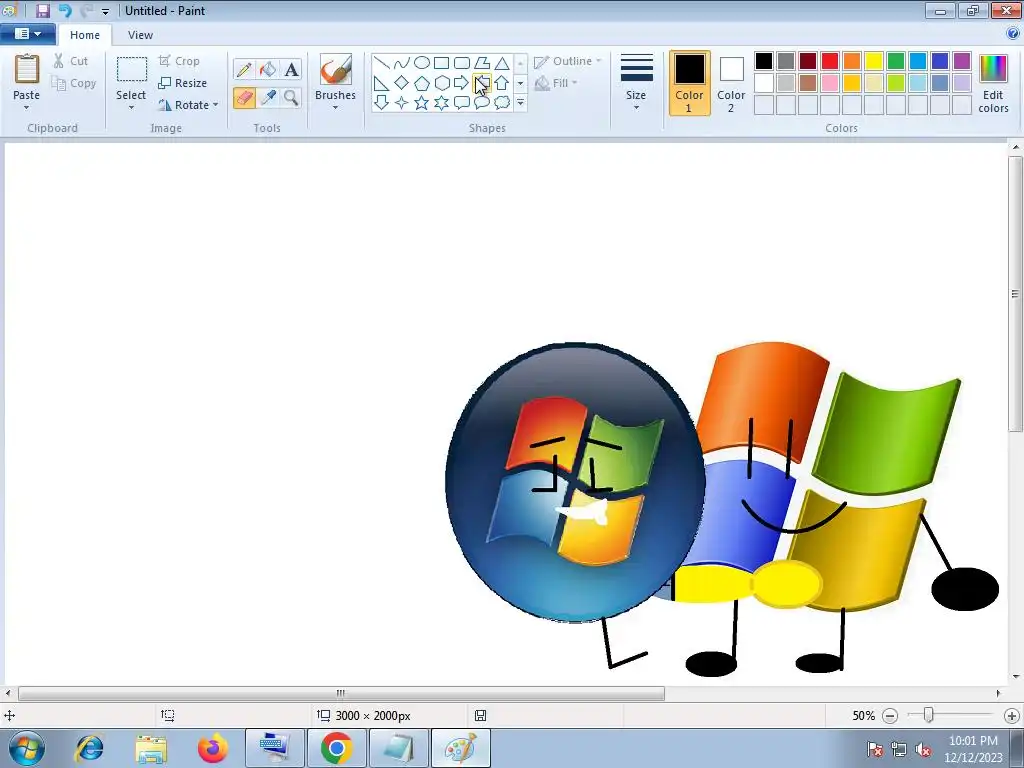Viewport: 1024px width, 768px height.
Task: Open the Paint Help question mark
Action: click(1013, 34)
